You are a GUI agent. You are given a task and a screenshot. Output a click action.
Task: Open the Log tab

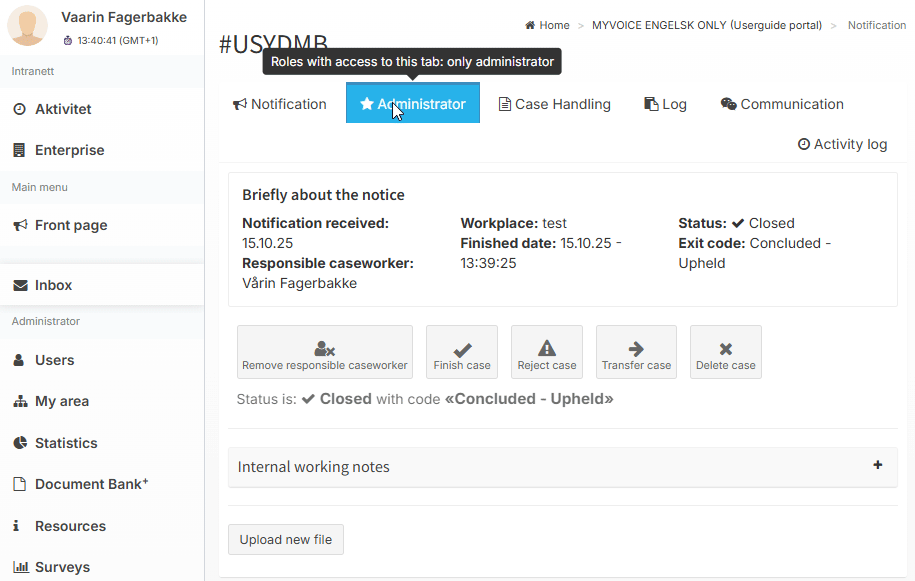[665, 104]
